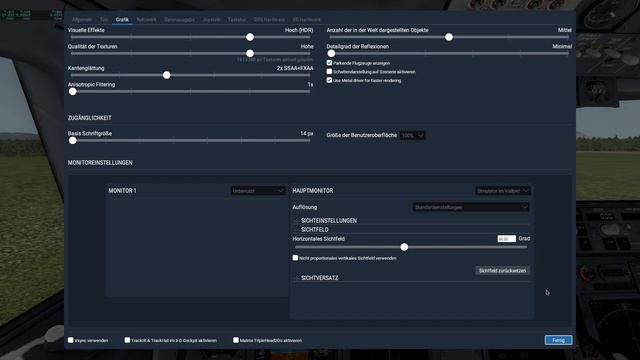The height and width of the screenshot is (360, 640).
Task: Click the Fertig button
Action: tap(558, 340)
